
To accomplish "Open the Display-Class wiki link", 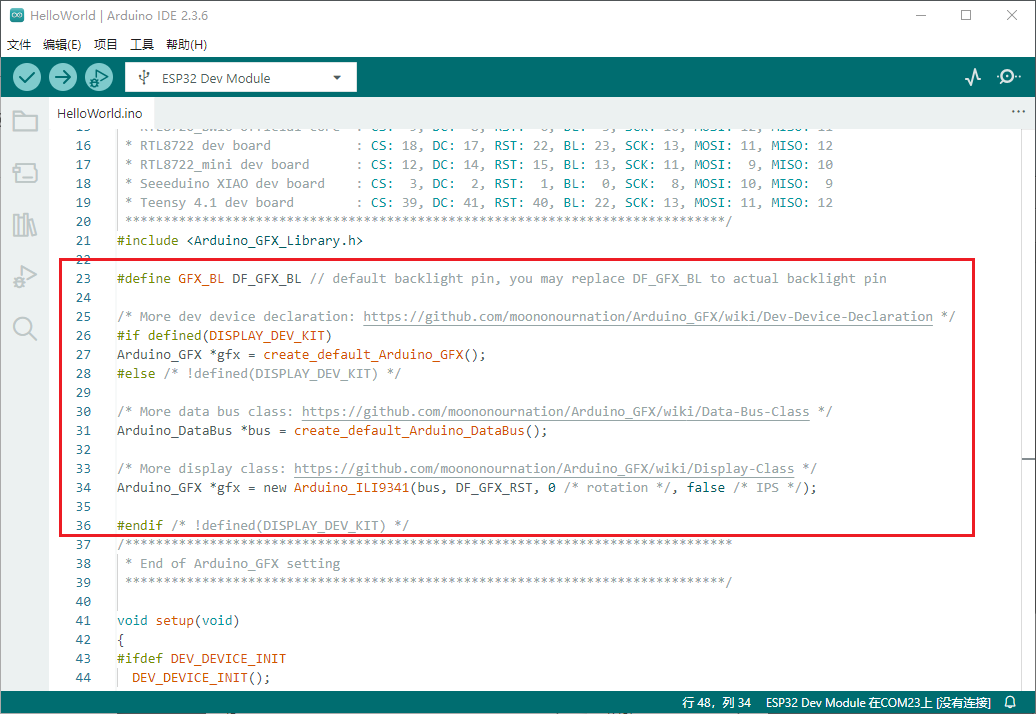I will pos(544,468).
